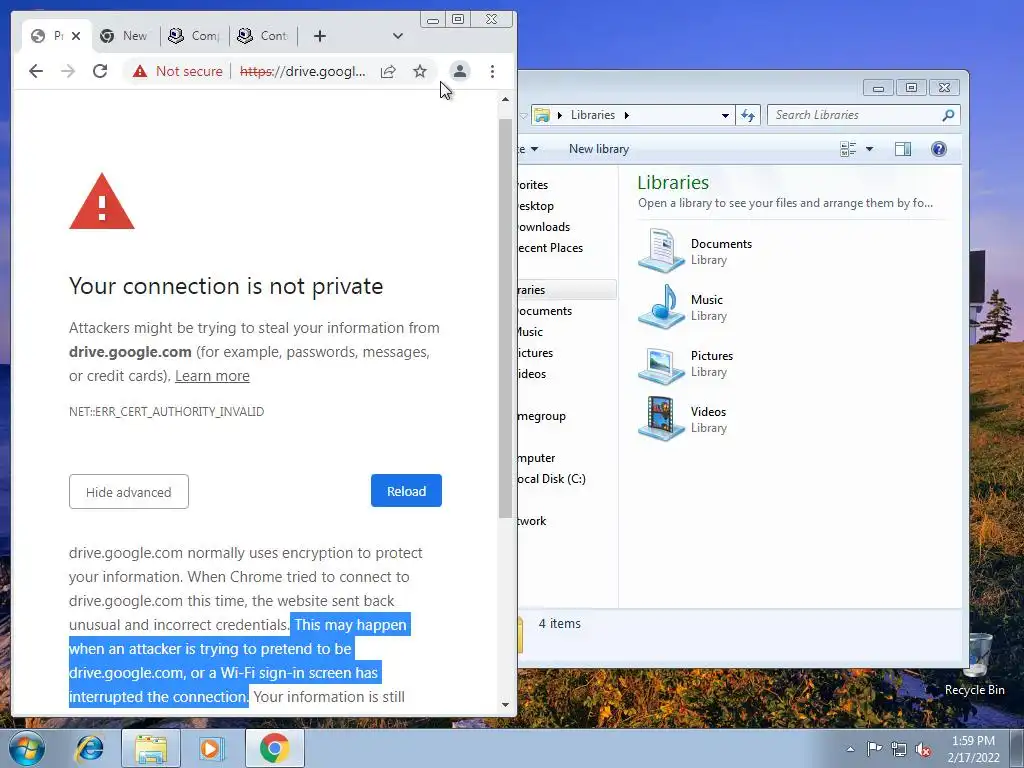Click NET::ERR_CERT_AUTHORITY_INVALID error code
Image resolution: width=1024 pixels, height=768 pixels.
click(167, 411)
